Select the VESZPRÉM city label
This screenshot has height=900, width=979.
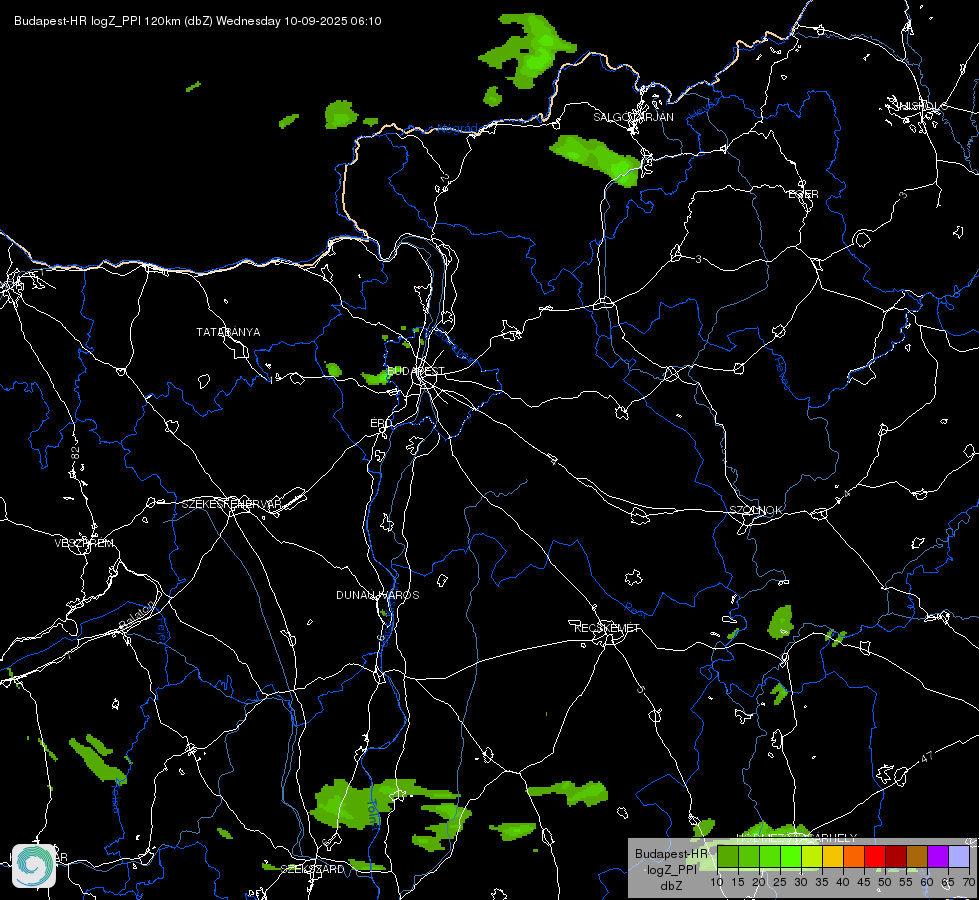click(x=84, y=543)
